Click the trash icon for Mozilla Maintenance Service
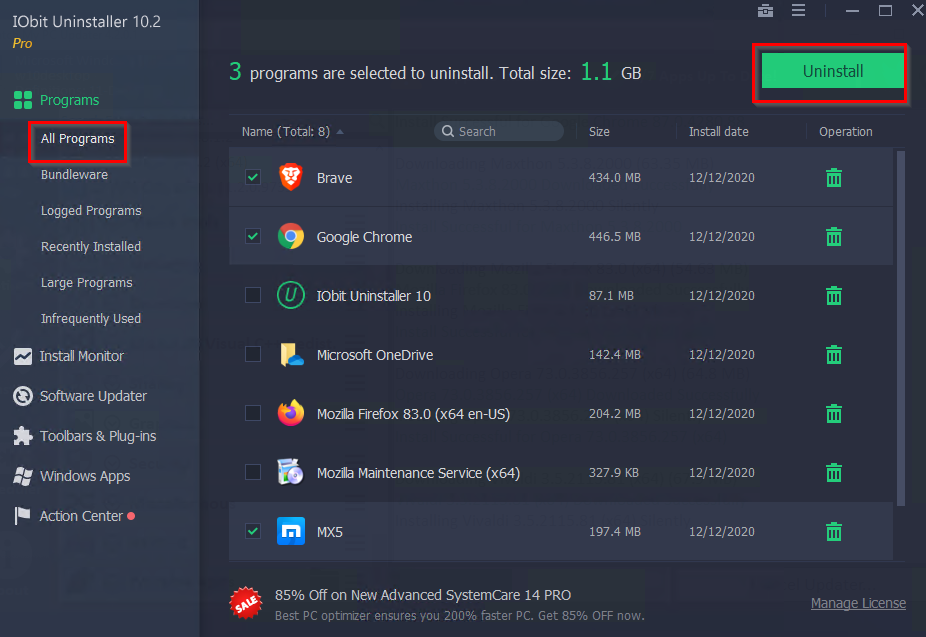The image size is (926, 637). coord(833,472)
